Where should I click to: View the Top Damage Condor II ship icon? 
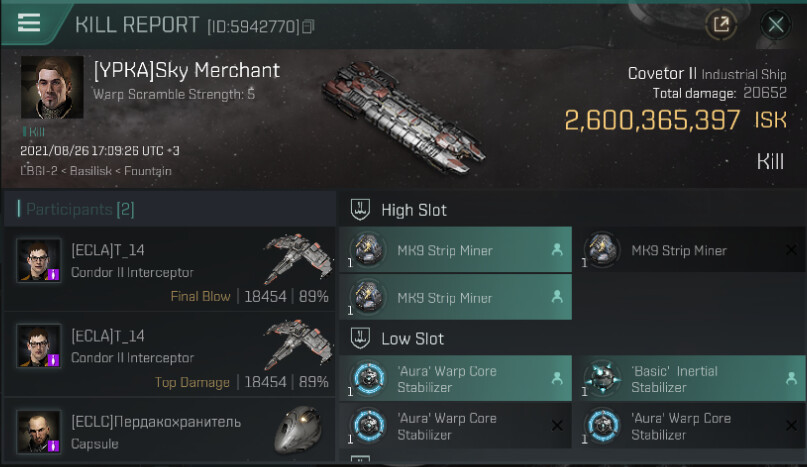coord(297,345)
